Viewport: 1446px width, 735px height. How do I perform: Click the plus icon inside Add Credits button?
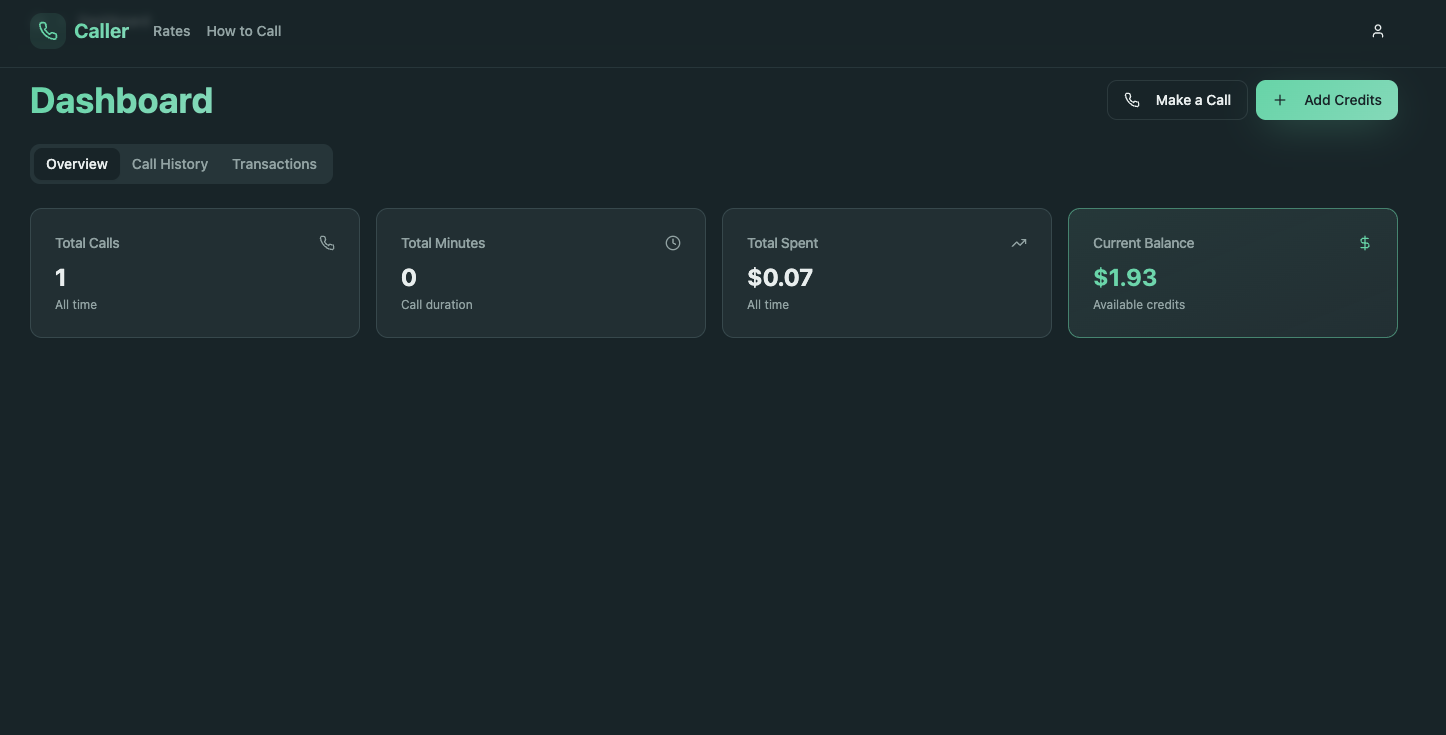coord(1280,99)
